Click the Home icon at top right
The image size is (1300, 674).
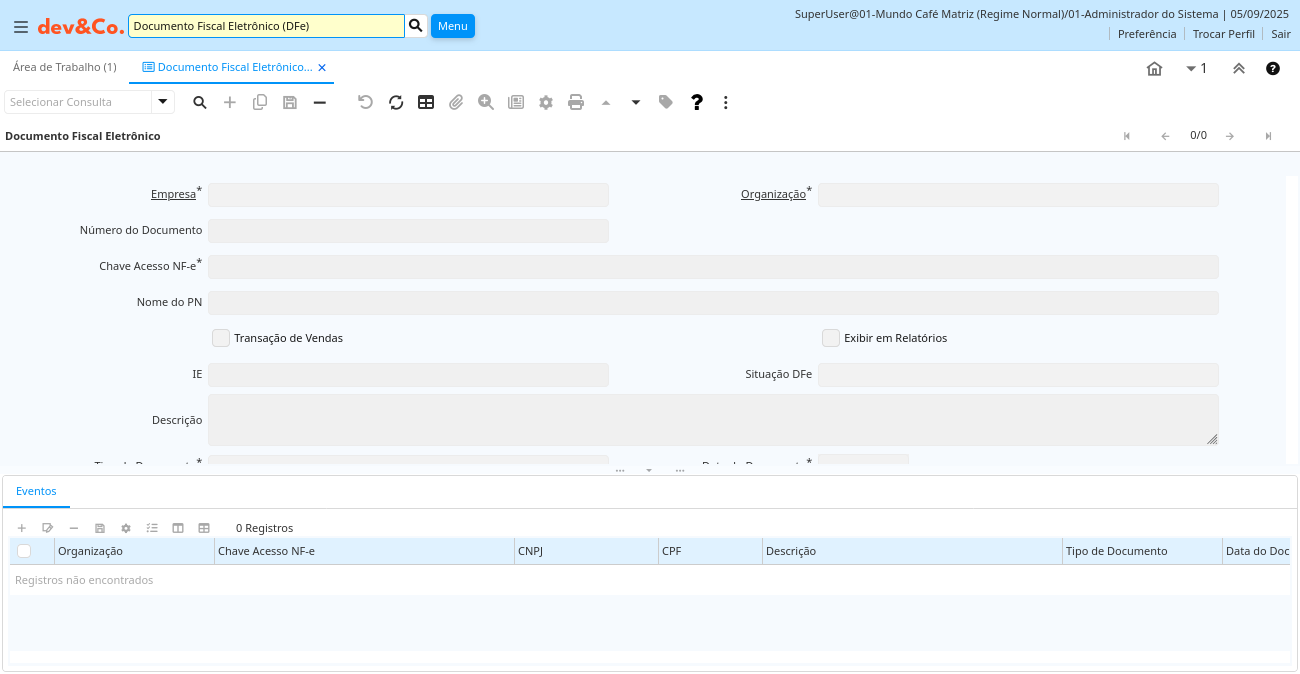(x=1154, y=68)
